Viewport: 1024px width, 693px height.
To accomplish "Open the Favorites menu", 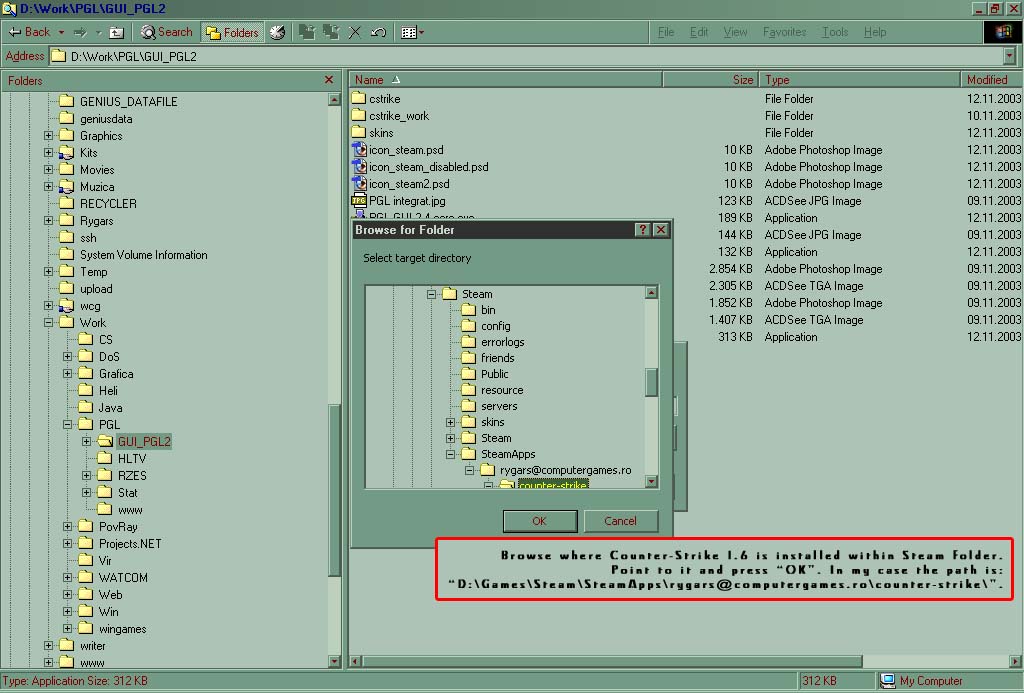I will pyautogui.click(x=784, y=32).
